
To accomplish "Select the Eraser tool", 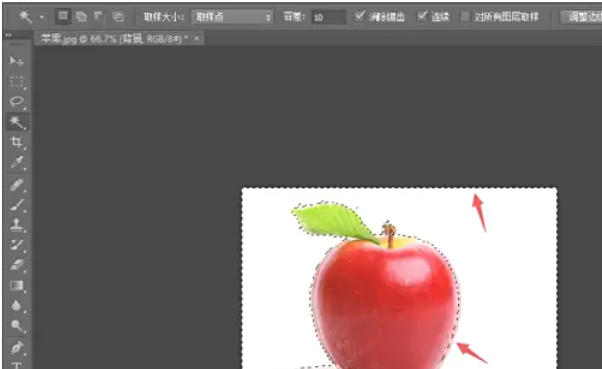I will 17,265.
